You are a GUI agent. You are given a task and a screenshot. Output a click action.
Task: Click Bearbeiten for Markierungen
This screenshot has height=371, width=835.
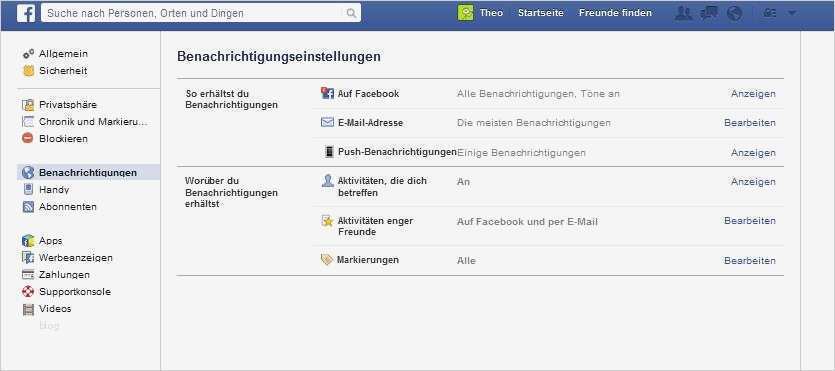(x=750, y=261)
